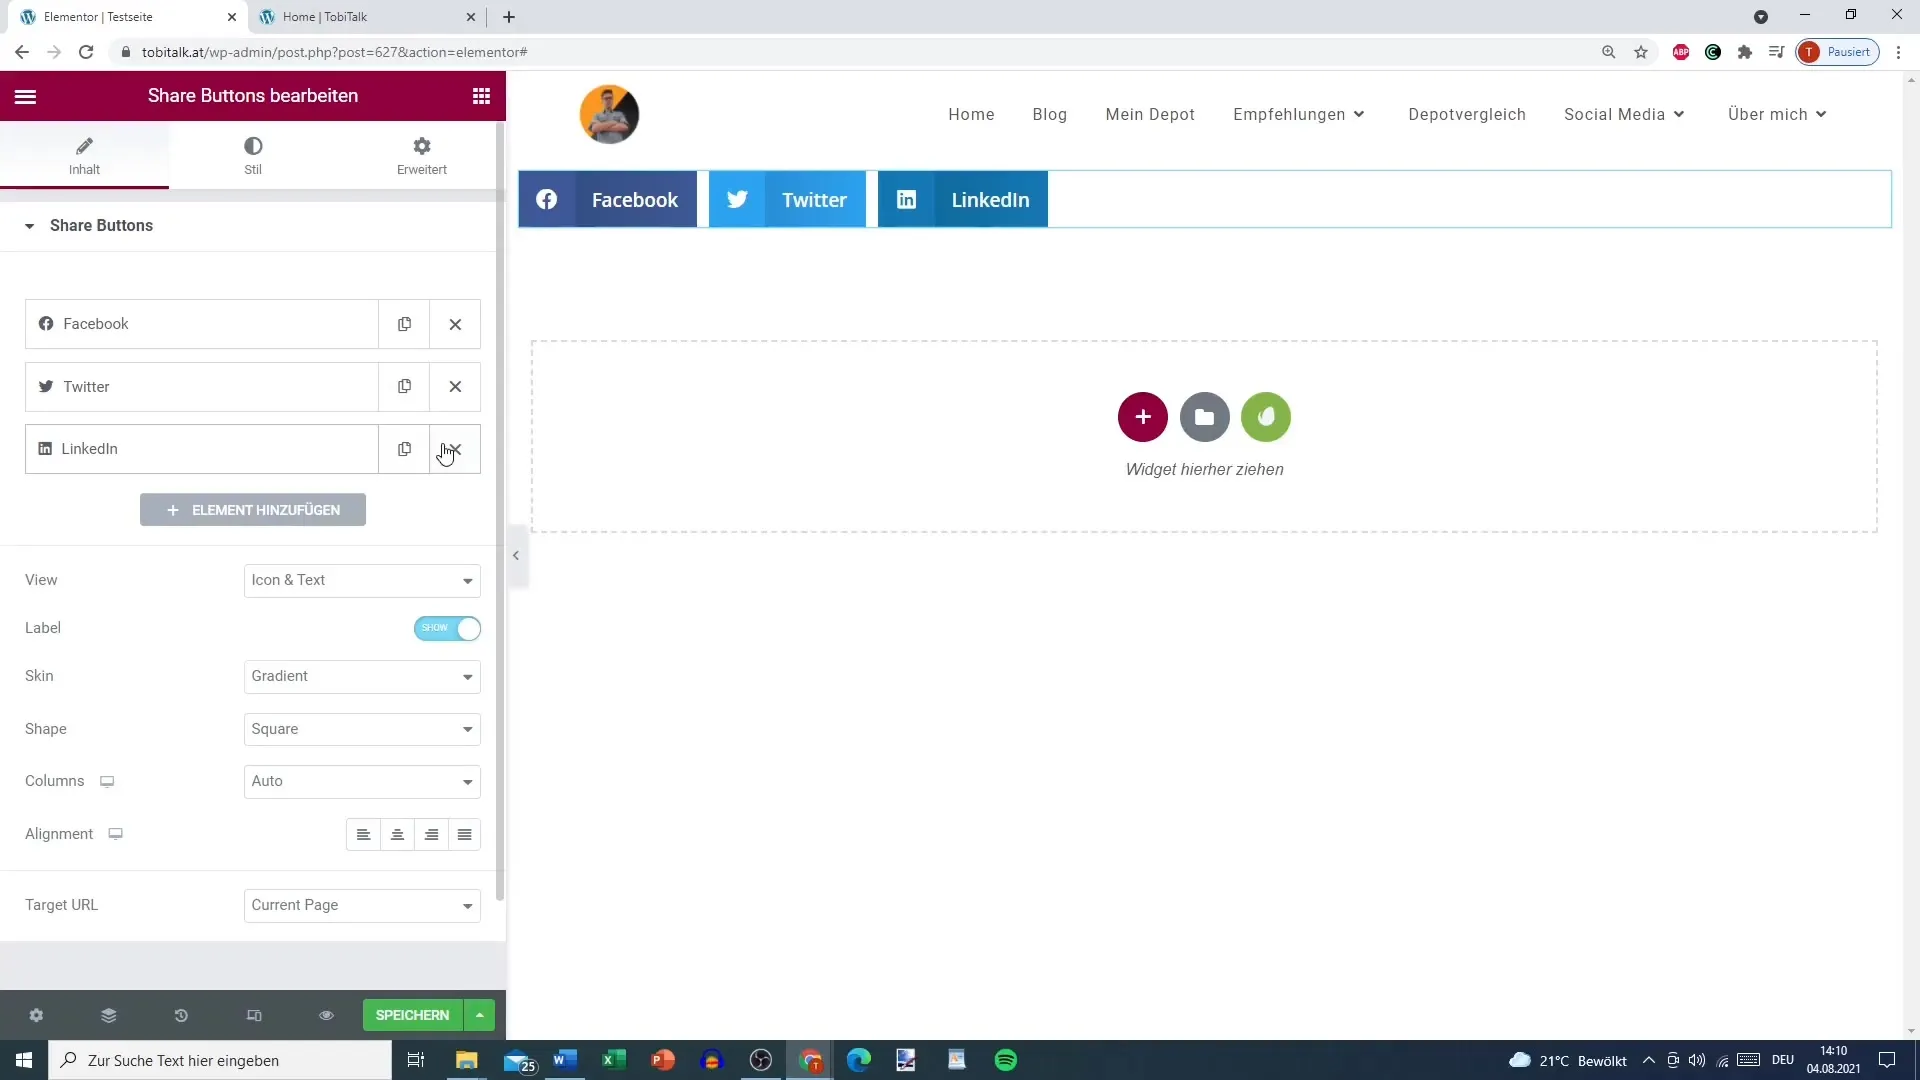Open template library folder button
The height and width of the screenshot is (1080, 1920).
(1205, 418)
